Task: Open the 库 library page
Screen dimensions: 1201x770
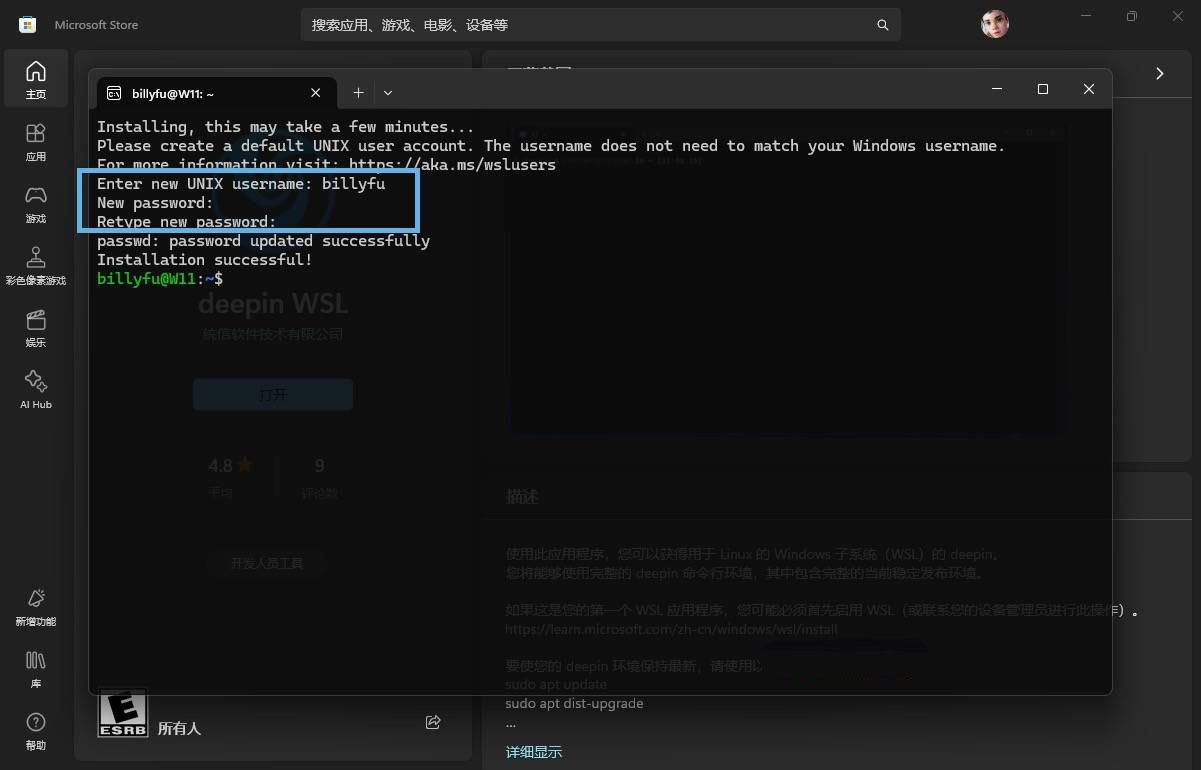Action: pyautogui.click(x=36, y=669)
